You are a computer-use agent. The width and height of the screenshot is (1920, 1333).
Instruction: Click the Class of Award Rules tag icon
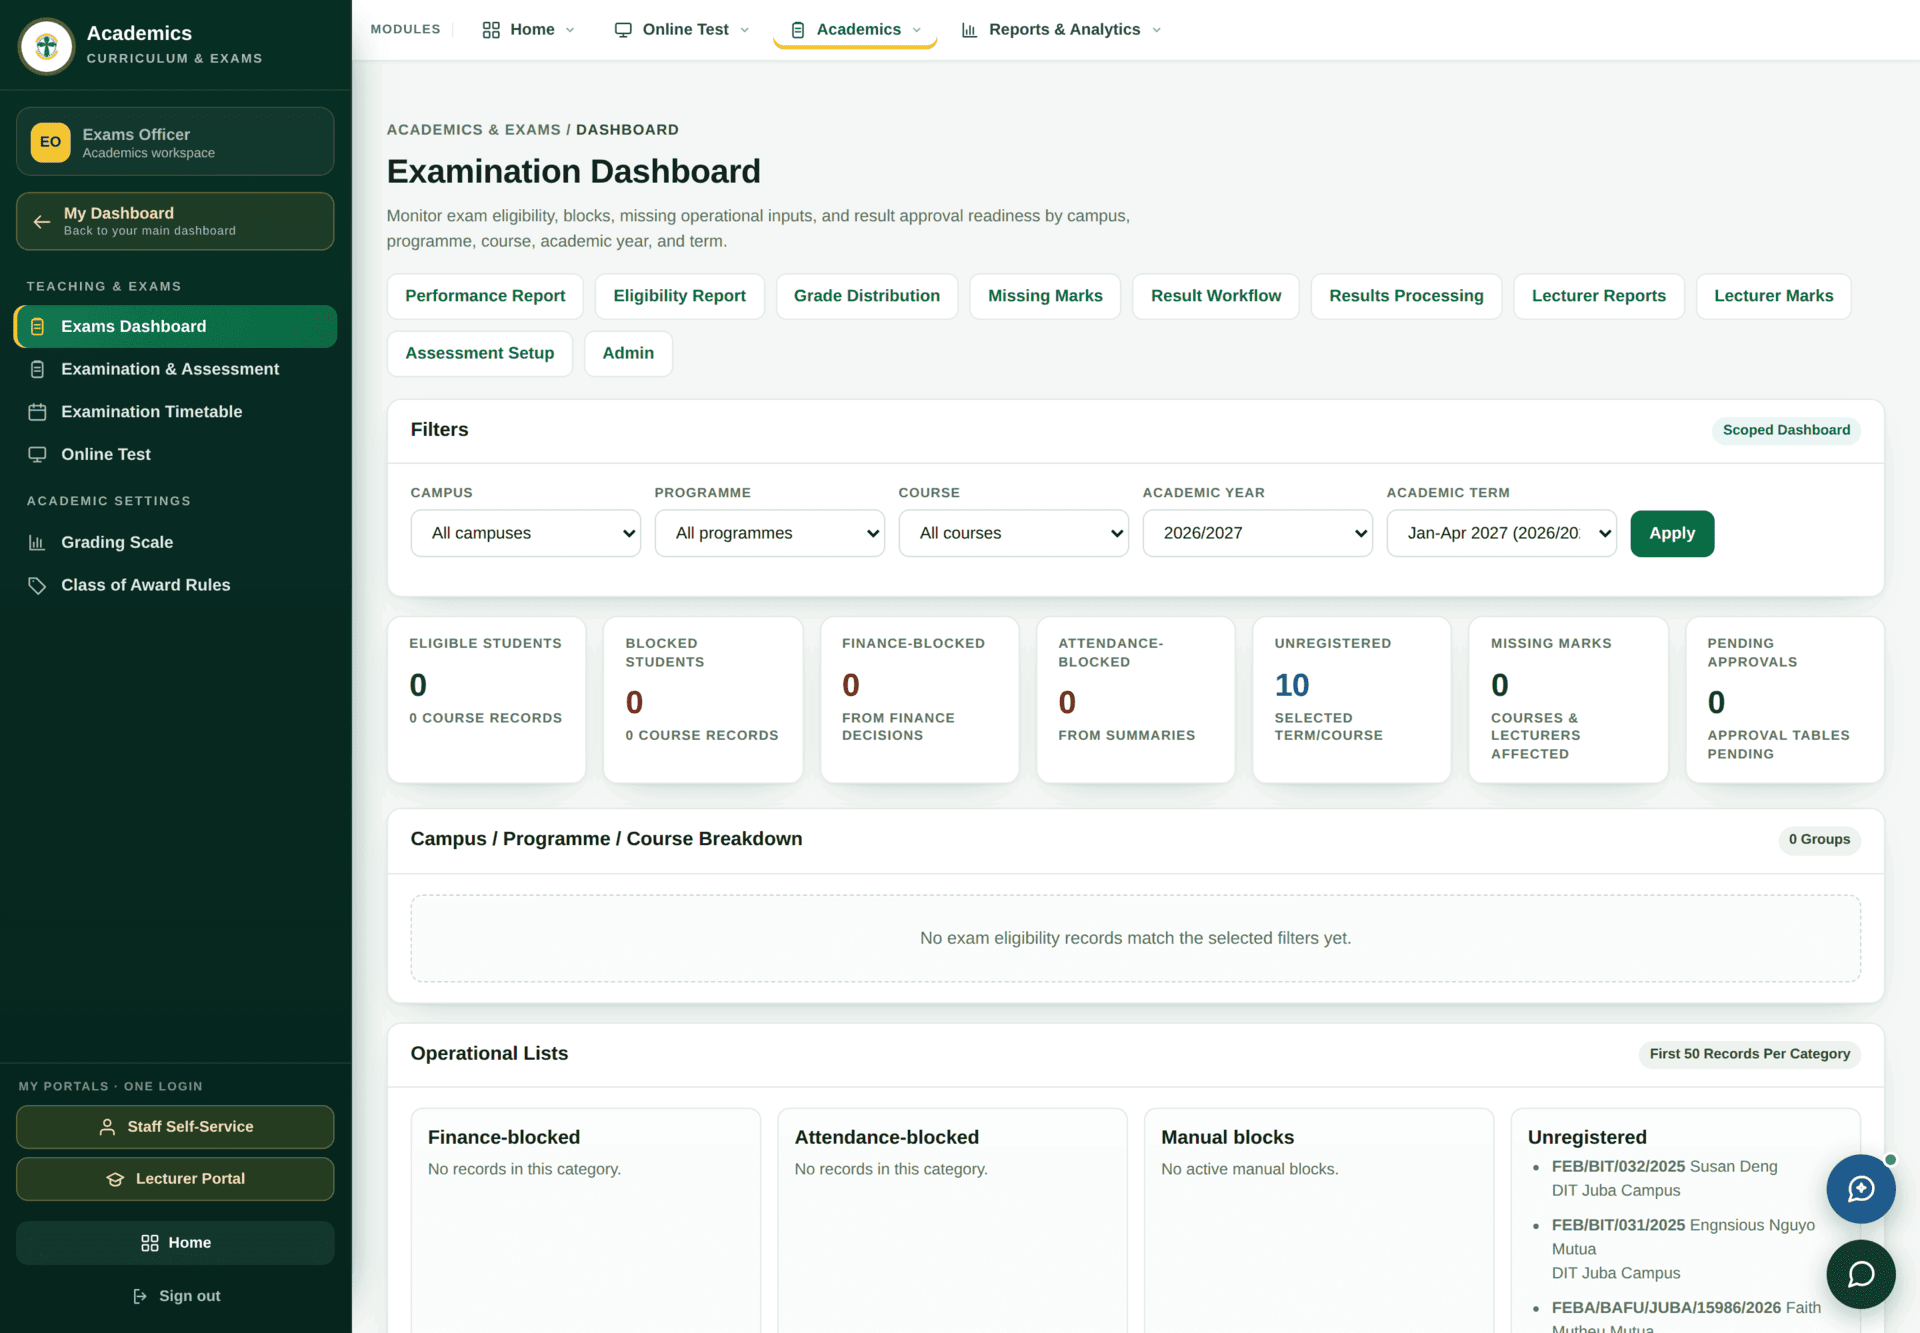click(x=37, y=585)
